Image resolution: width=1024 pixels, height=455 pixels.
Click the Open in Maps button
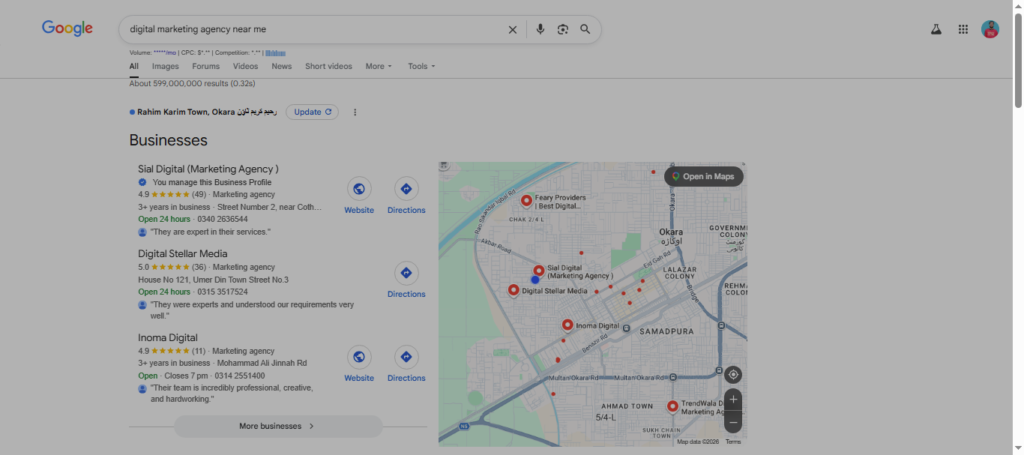(x=703, y=177)
